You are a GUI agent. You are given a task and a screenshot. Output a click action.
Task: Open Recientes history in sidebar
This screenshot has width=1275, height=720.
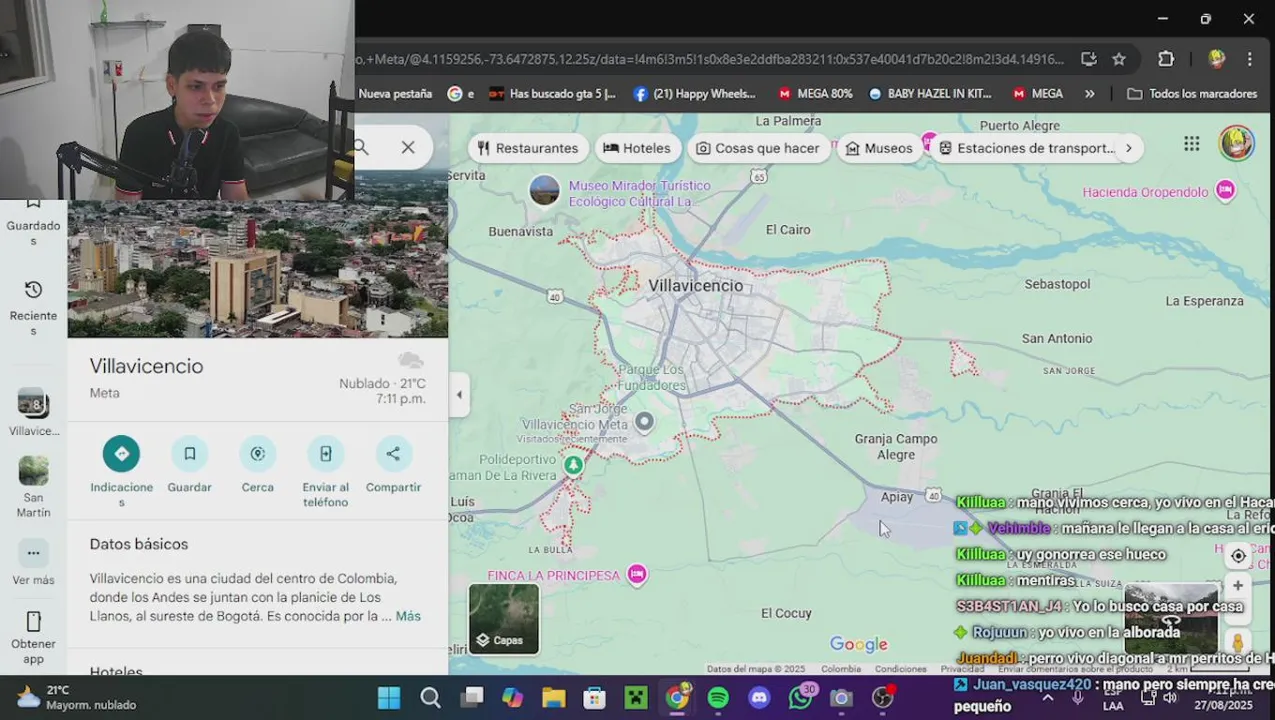33,307
